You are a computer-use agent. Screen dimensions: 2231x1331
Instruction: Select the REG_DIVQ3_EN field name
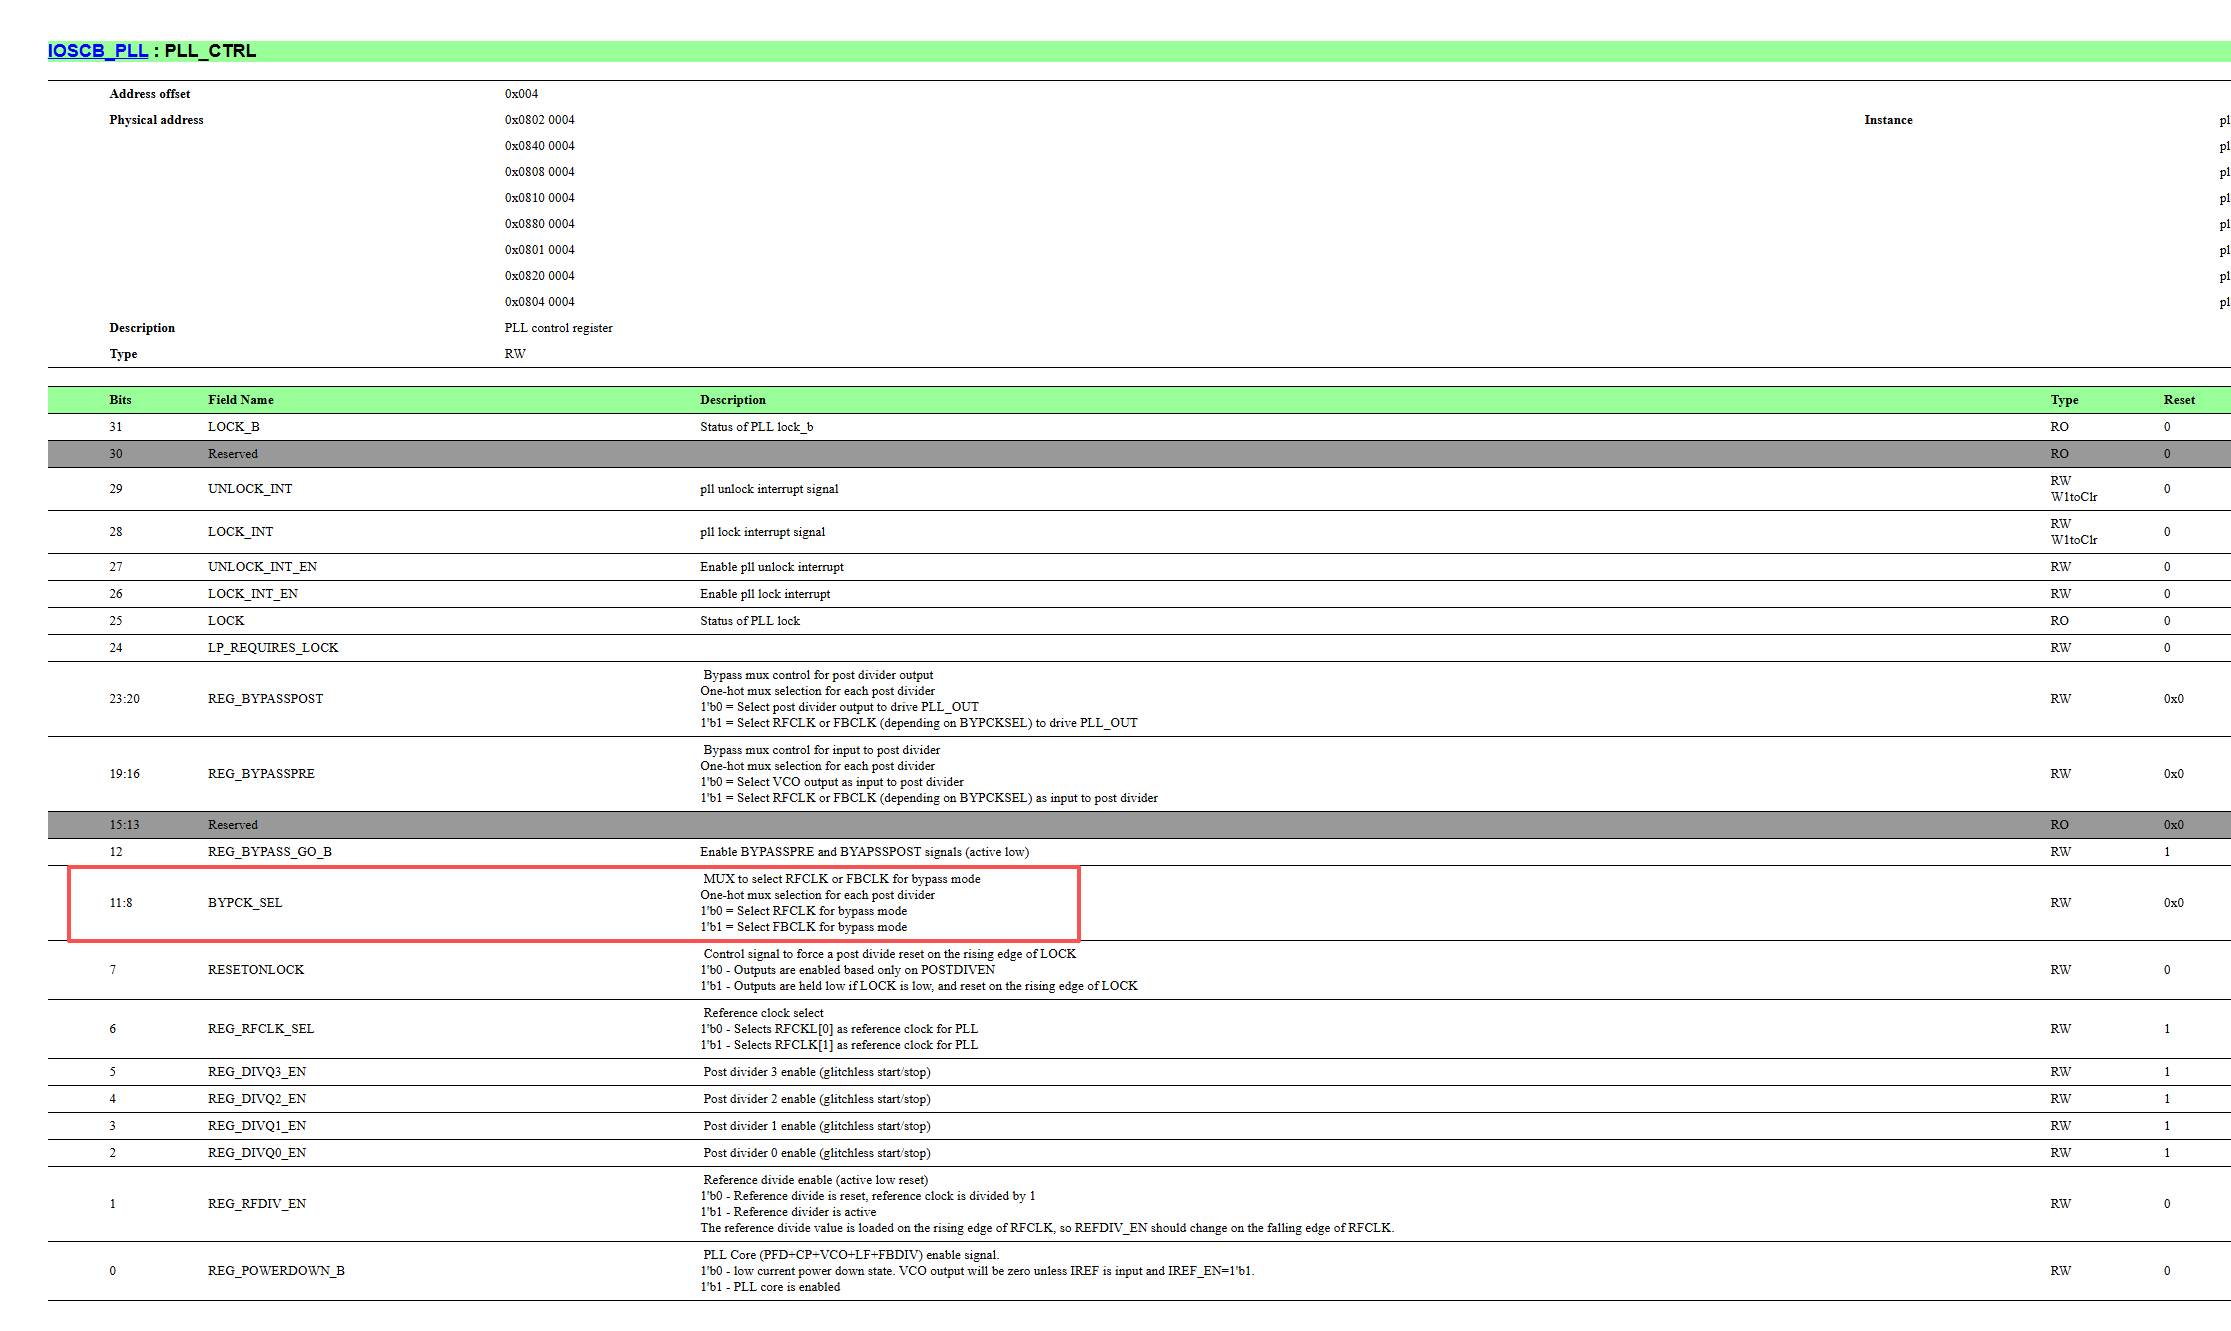click(257, 1072)
